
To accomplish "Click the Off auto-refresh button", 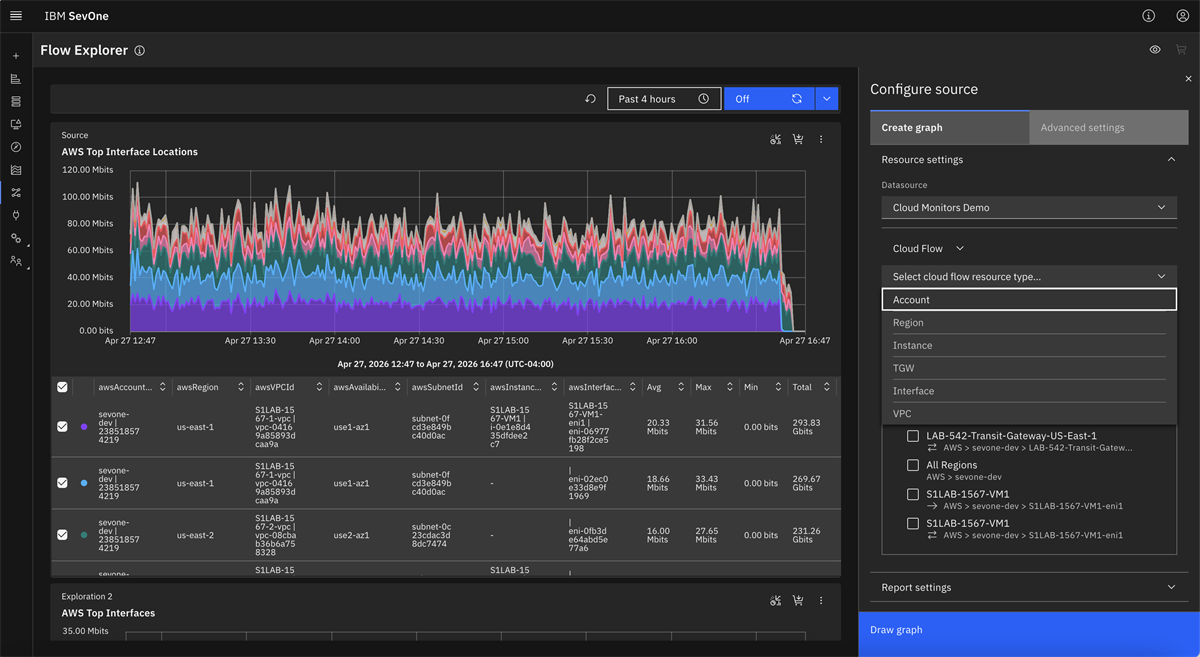I will [769, 99].
